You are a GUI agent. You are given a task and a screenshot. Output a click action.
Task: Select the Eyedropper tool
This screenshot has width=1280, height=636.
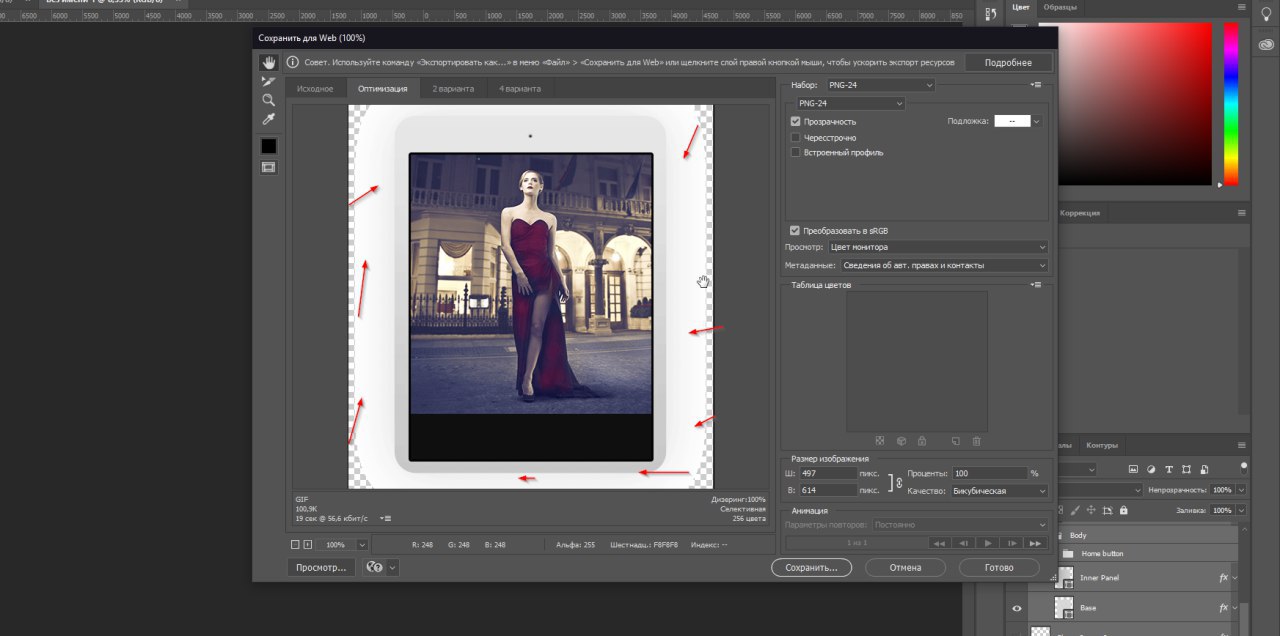(x=268, y=119)
